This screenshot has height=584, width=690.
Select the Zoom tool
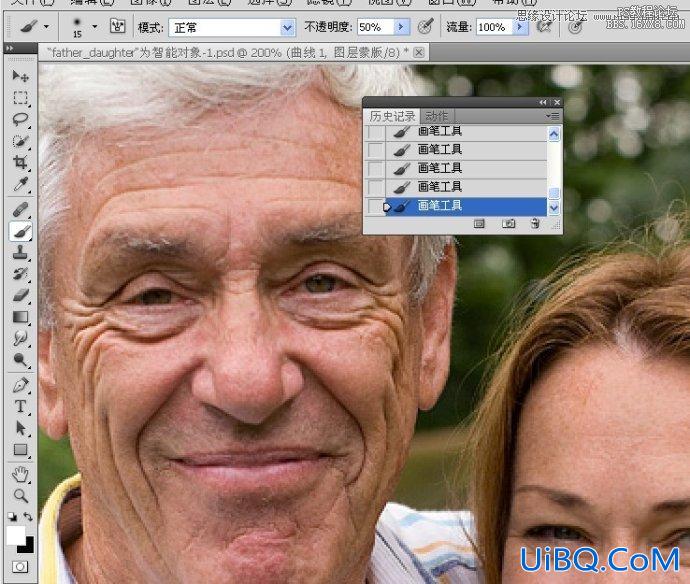point(20,496)
